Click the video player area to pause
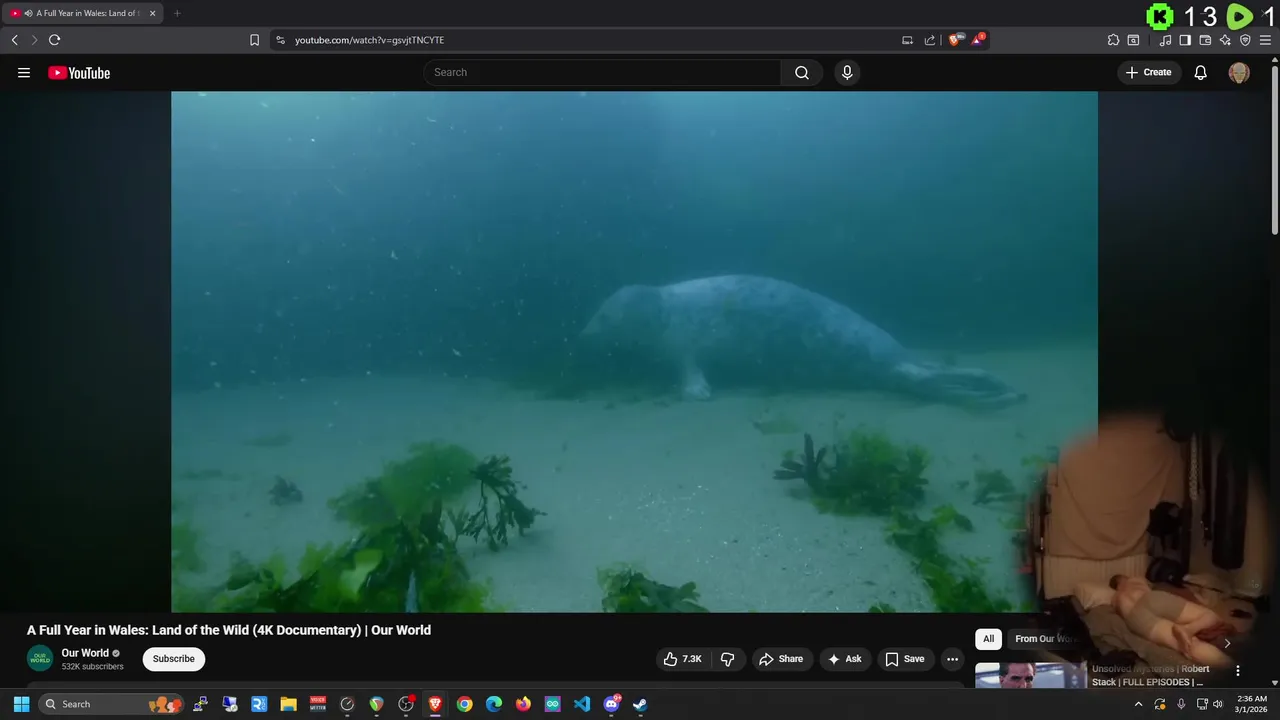 tap(634, 351)
